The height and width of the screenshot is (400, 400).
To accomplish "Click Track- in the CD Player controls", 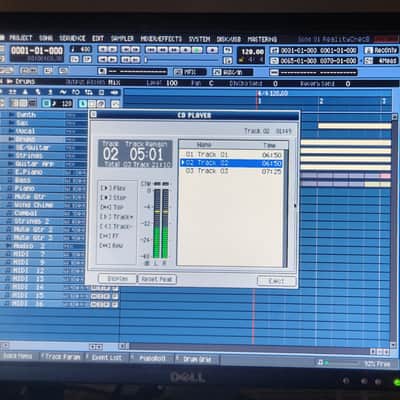I will [x=116, y=226].
